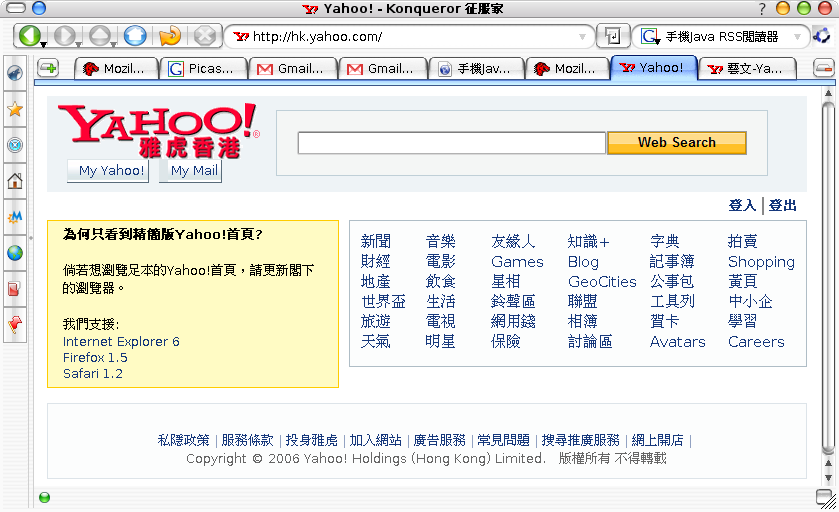This screenshot has width=839, height=512.
Task: Click bottom scrollbar down arrow
Action: point(828,478)
